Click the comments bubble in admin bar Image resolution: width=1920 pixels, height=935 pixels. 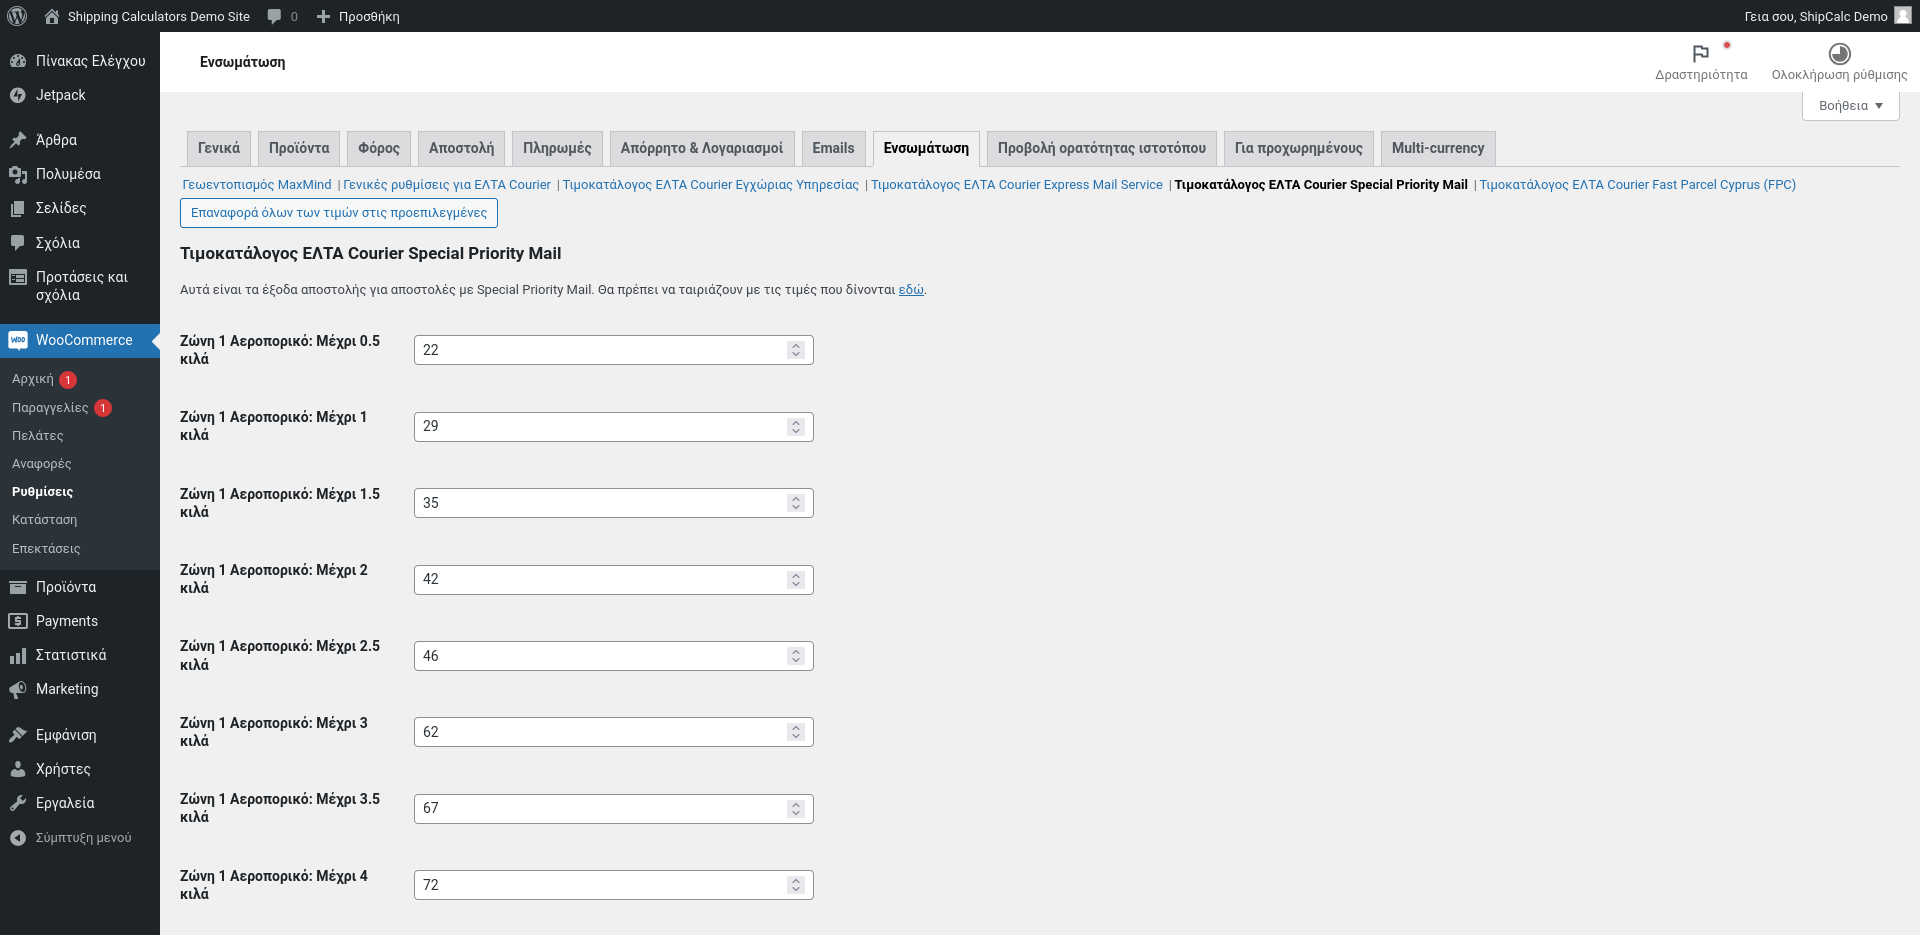click(x=275, y=16)
